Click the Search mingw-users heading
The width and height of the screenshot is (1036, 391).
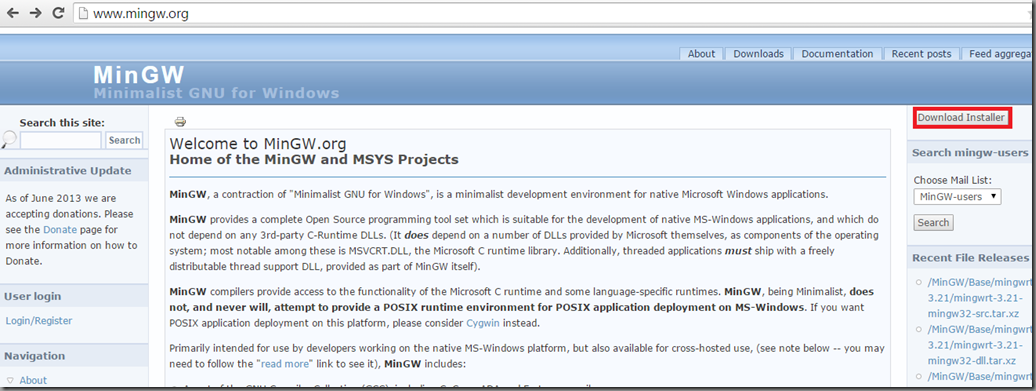point(971,153)
